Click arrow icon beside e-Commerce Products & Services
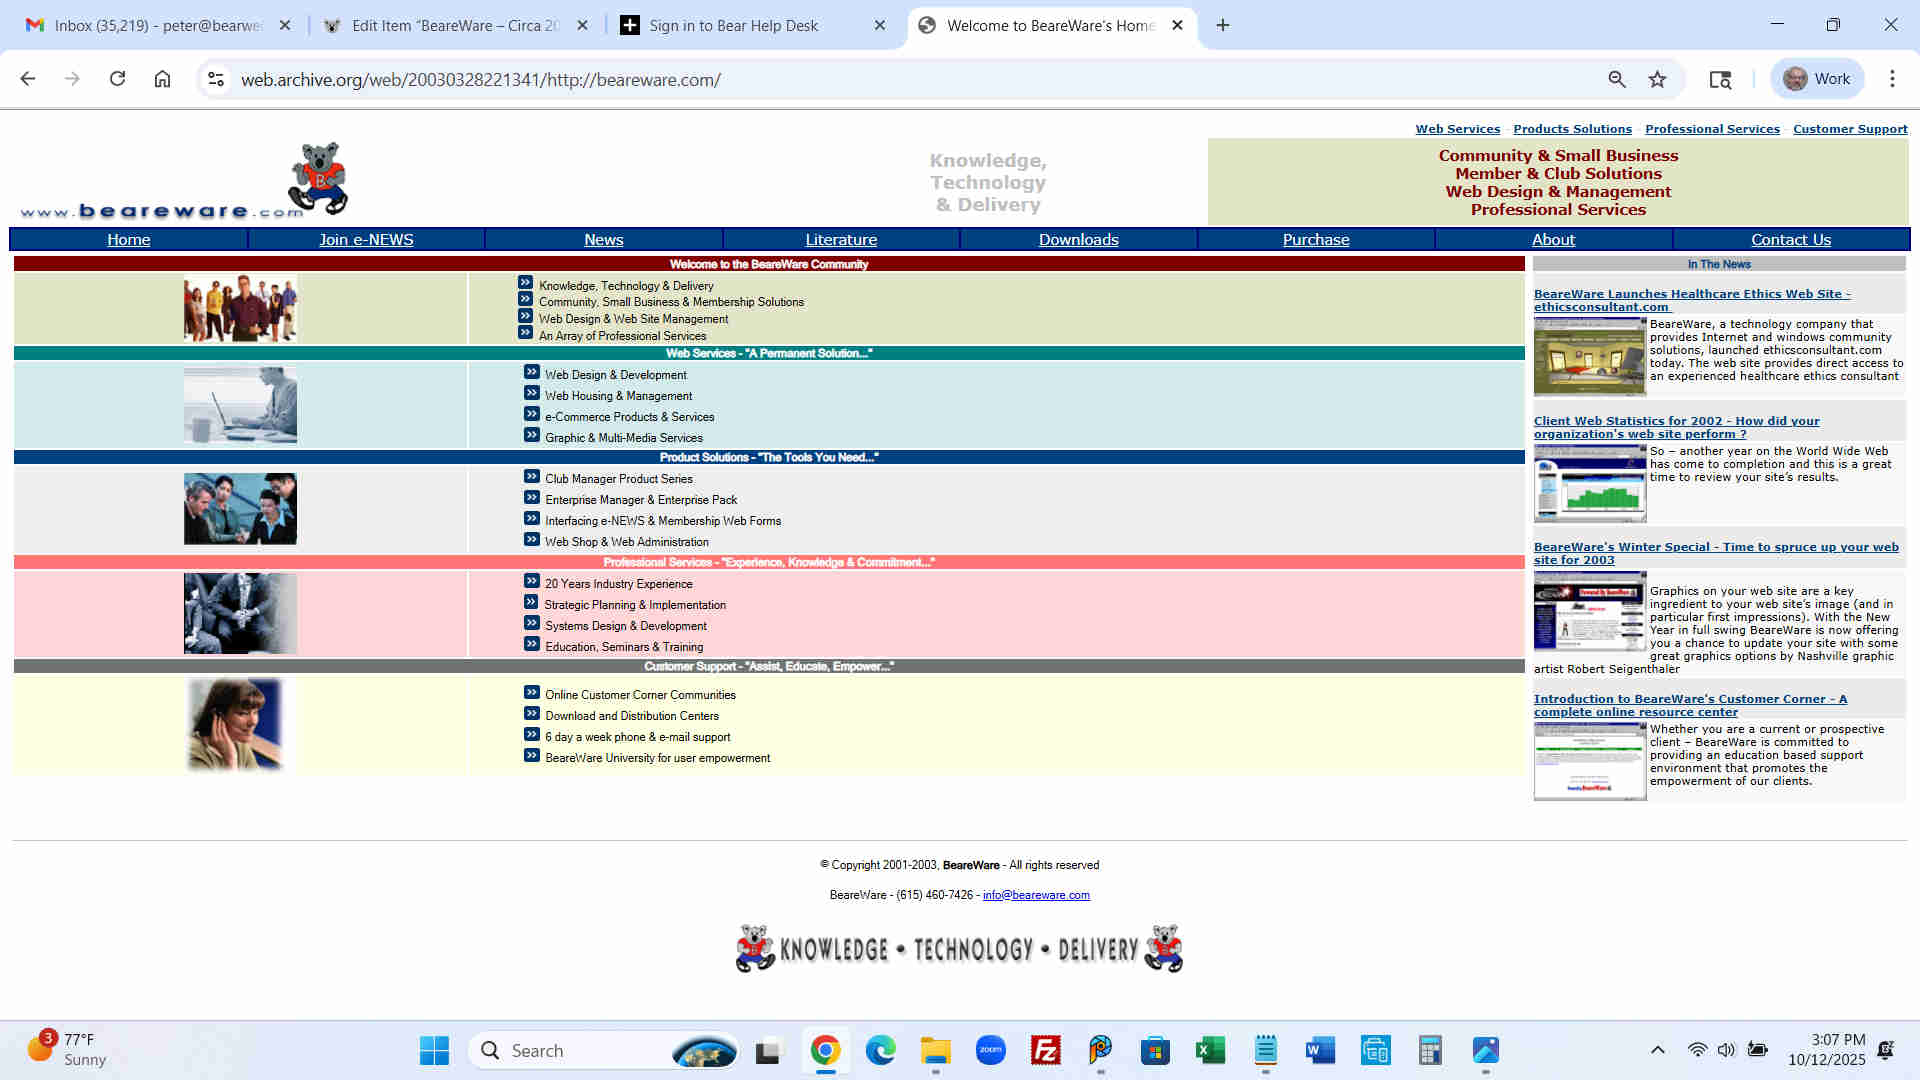This screenshot has height=1080, width=1920. (x=531, y=414)
